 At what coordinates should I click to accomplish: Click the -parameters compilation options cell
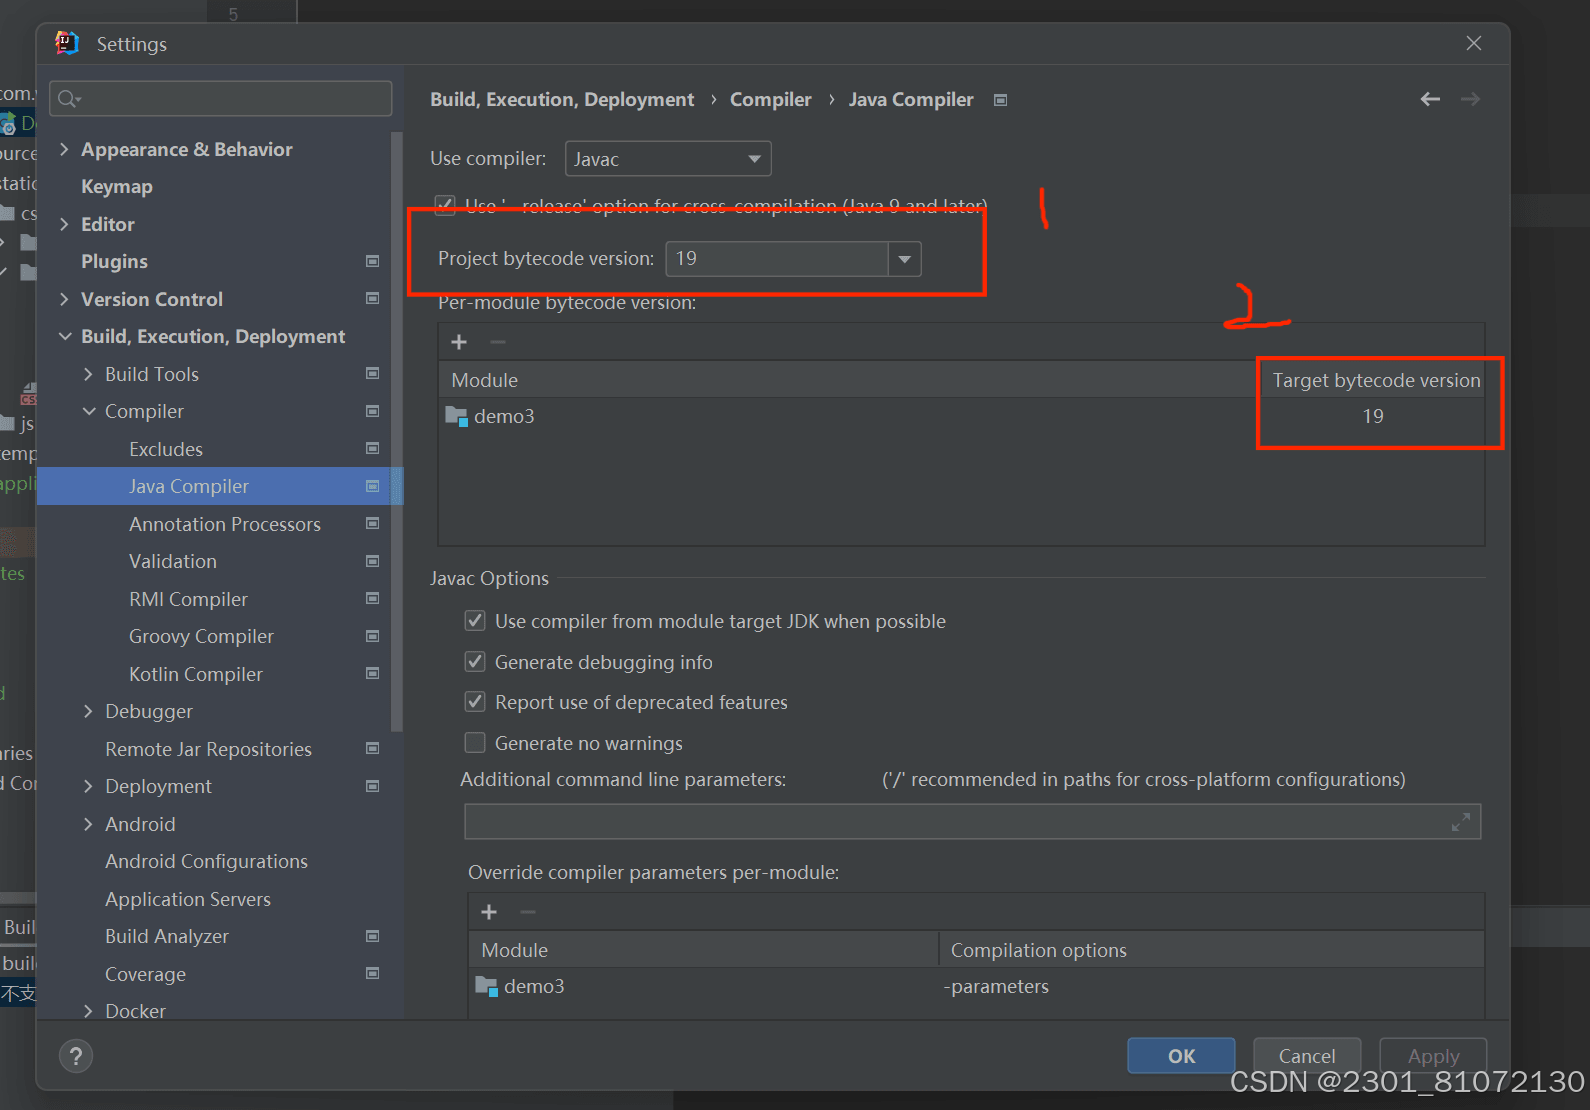pyautogui.click(x=1210, y=986)
